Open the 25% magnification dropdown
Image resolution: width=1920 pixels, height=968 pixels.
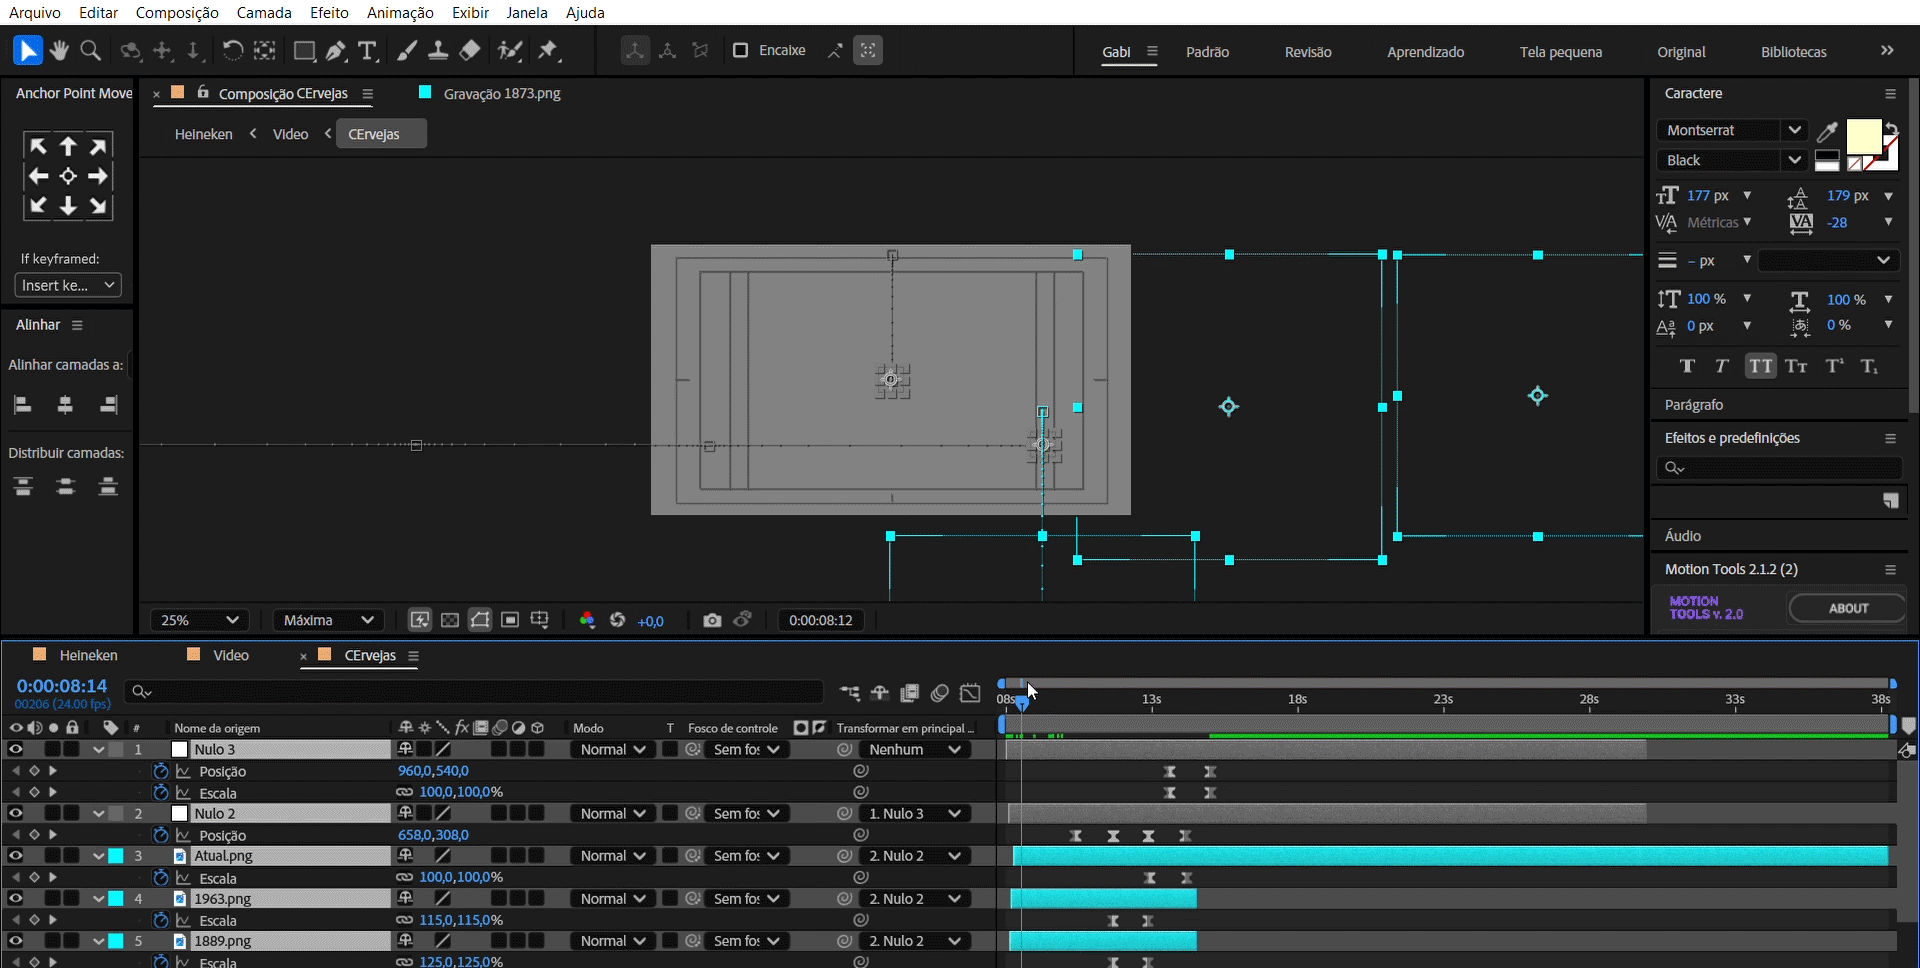198,620
